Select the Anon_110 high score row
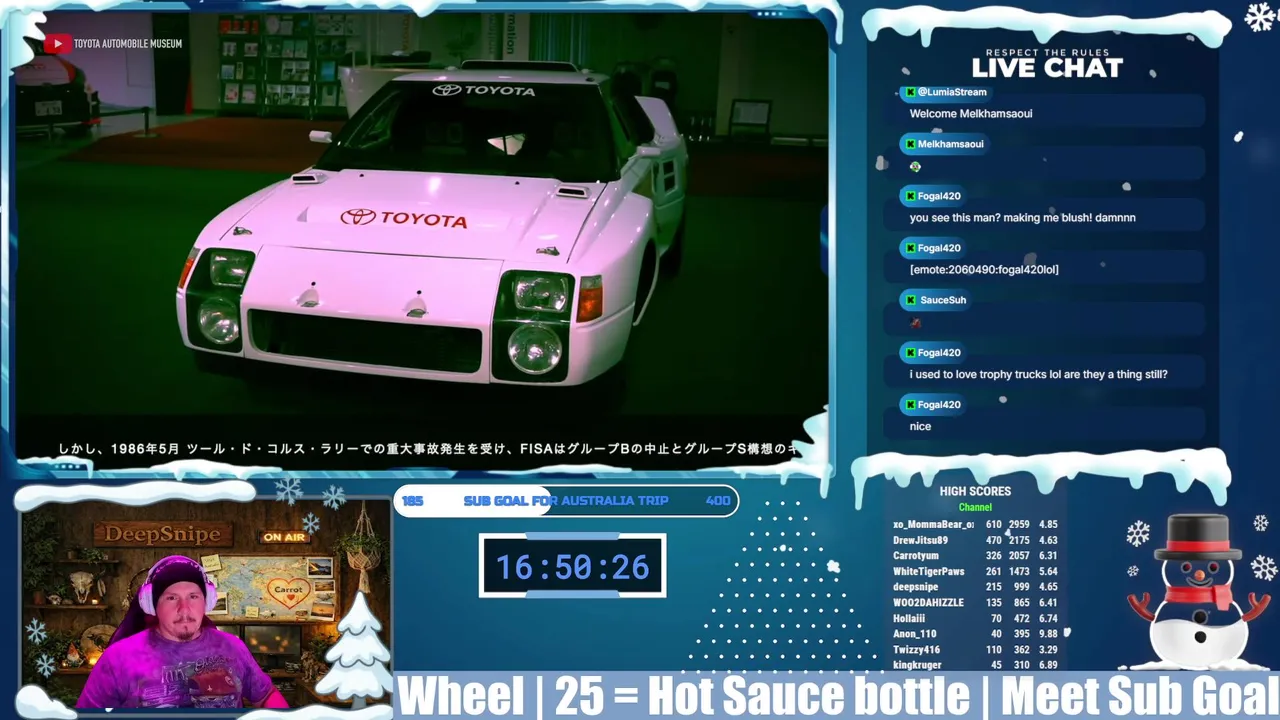 975,634
